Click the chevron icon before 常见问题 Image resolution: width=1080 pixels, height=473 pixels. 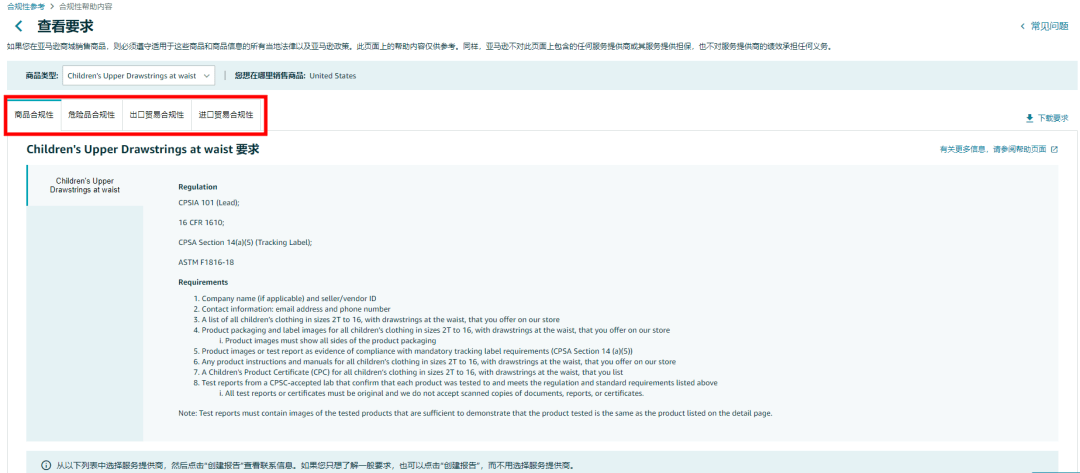pos(1021,26)
